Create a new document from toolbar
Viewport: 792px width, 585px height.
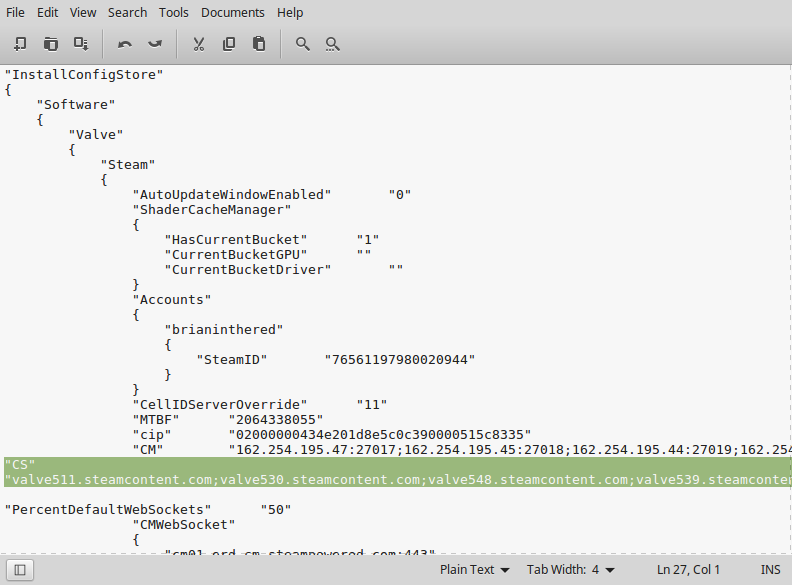(x=20, y=44)
